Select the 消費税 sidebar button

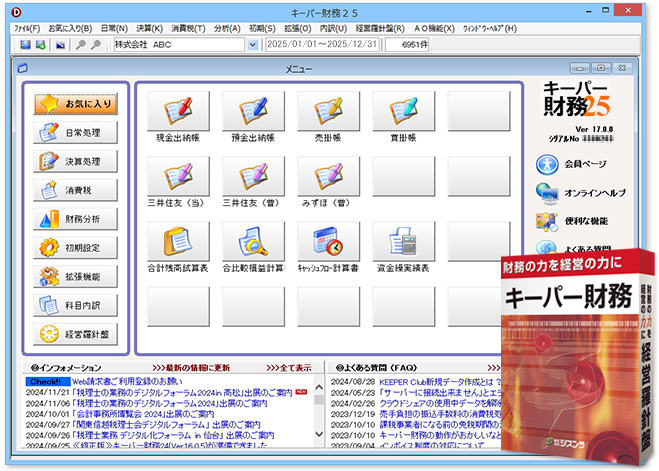point(76,190)
